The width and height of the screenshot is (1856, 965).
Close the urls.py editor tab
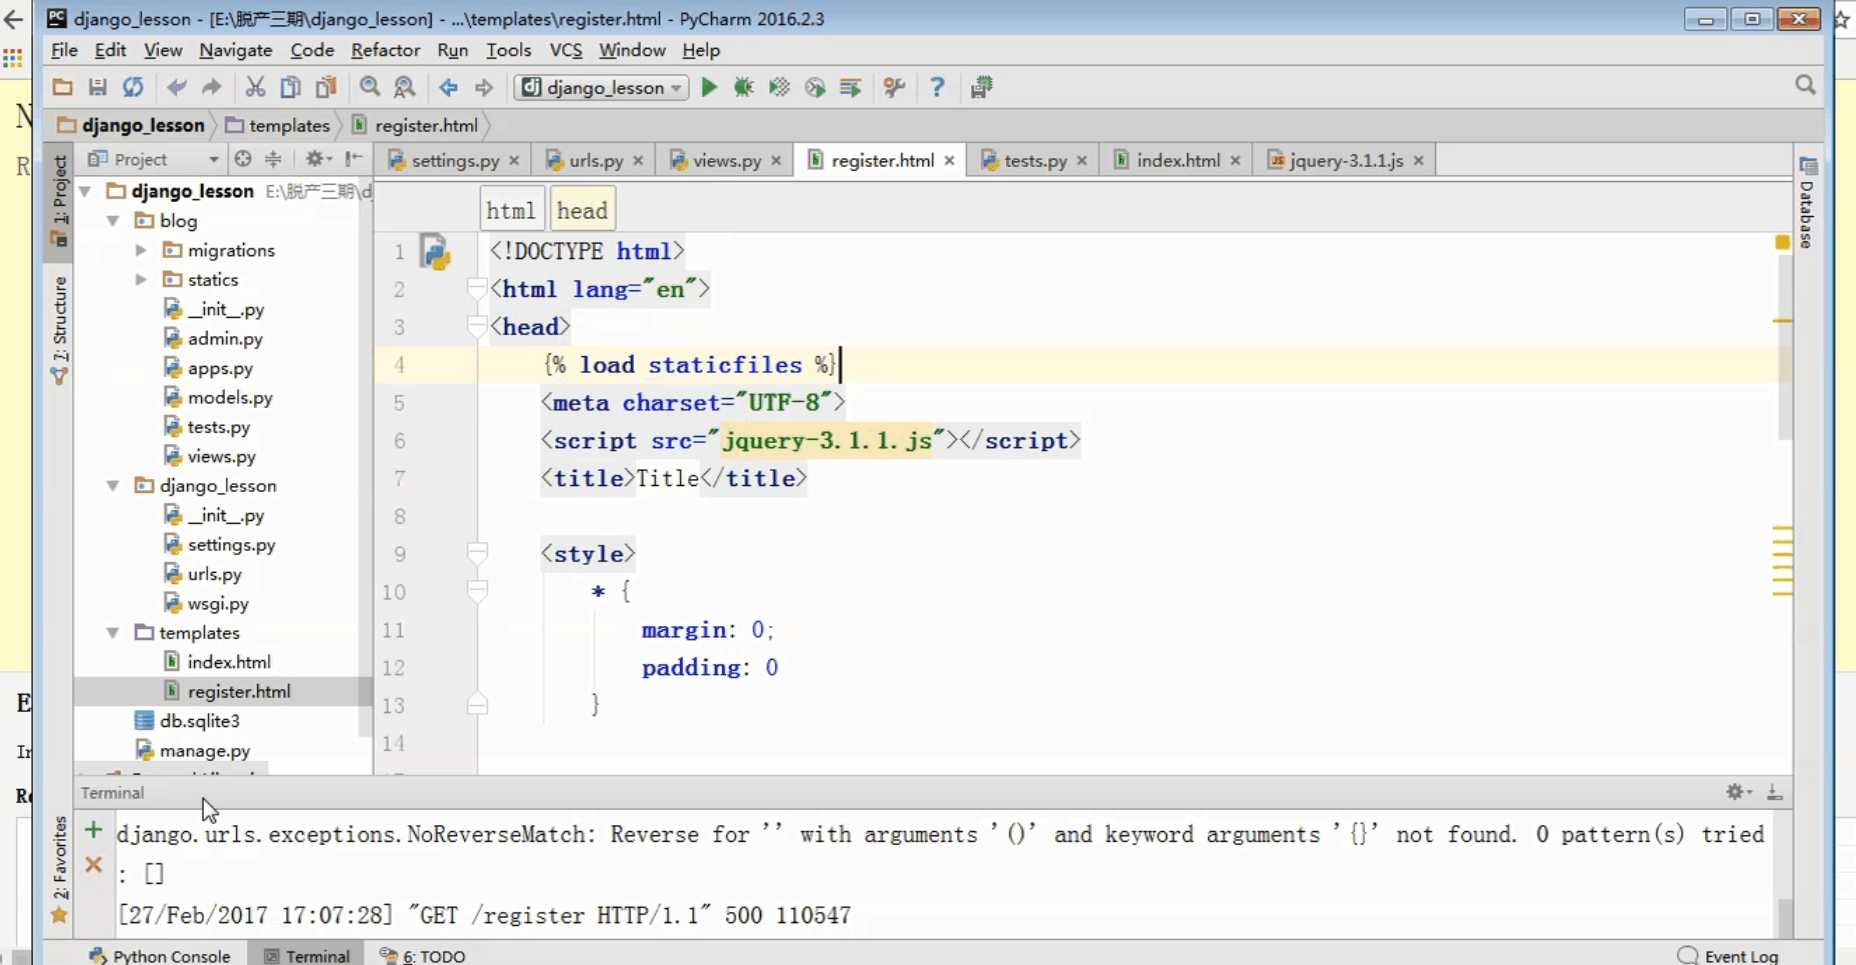pos(638,160)
